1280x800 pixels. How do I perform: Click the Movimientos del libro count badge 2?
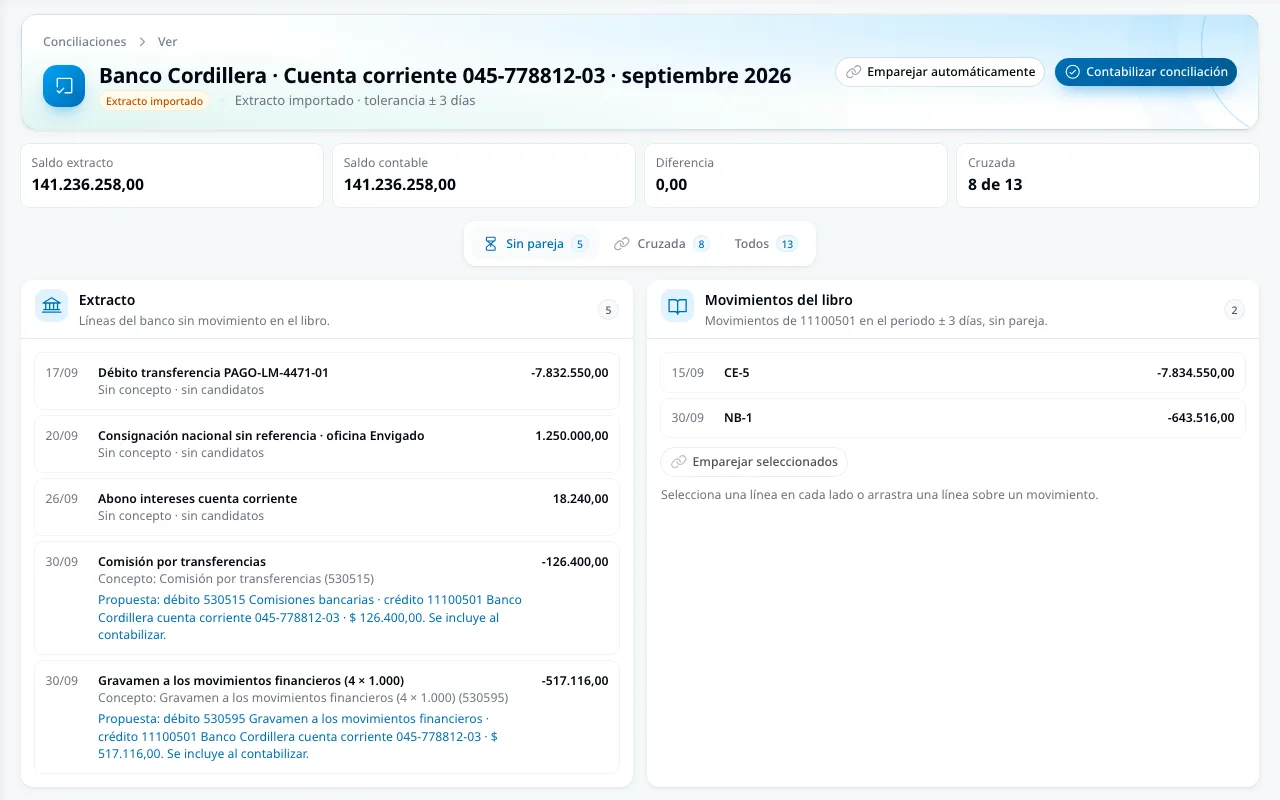tap(1234, 310)
